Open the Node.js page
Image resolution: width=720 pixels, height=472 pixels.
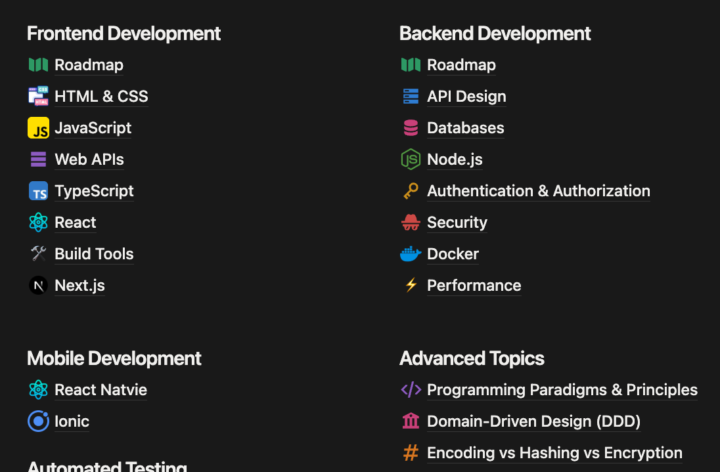[x=455, y=159]
